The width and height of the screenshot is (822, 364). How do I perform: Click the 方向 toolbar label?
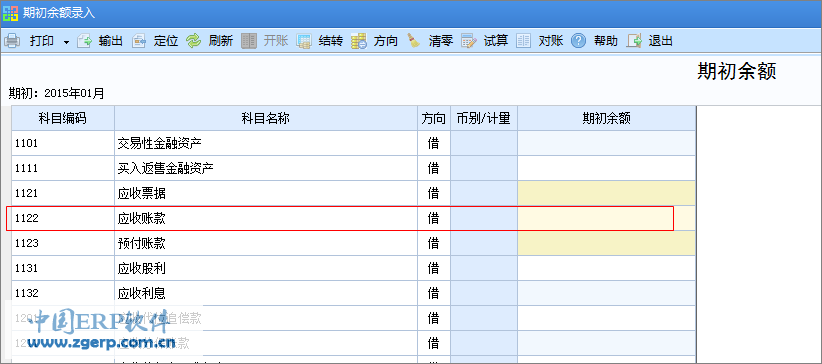(x=386, y=41)
